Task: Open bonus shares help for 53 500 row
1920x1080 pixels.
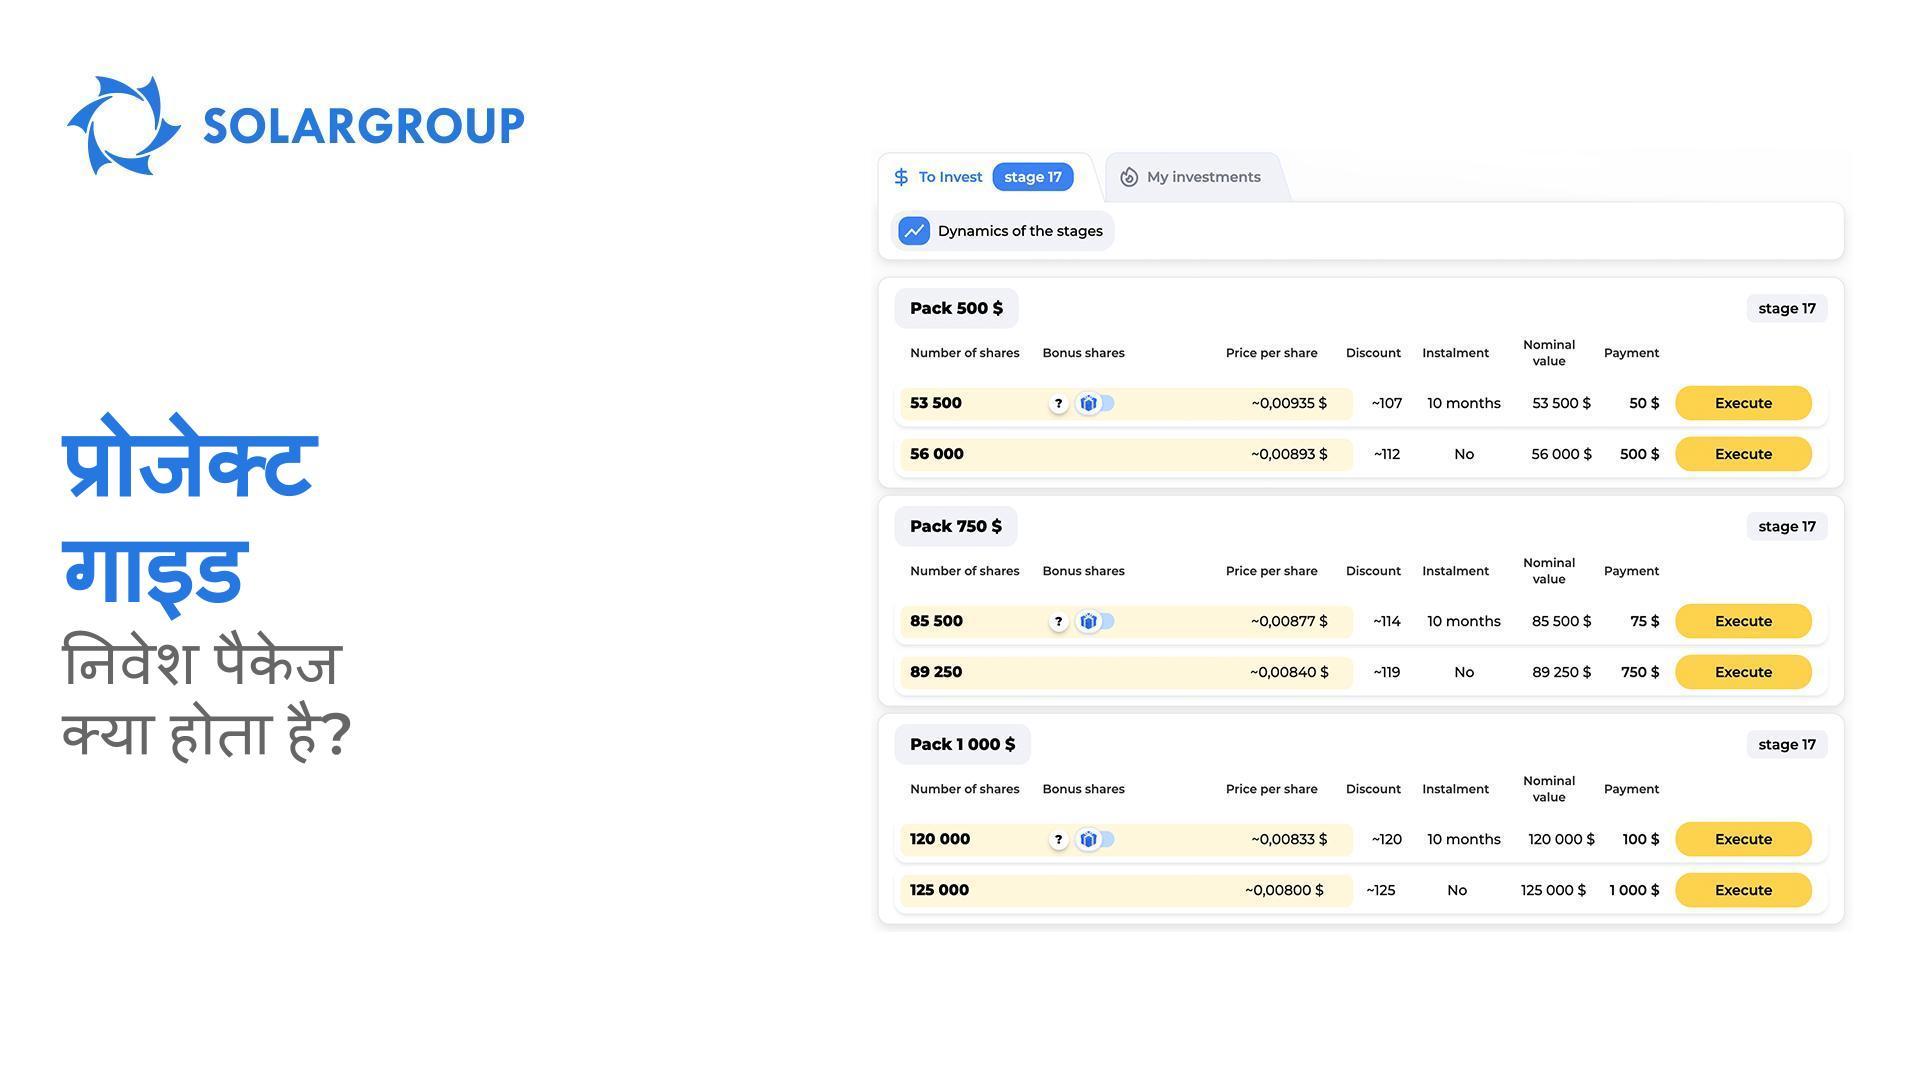Action: (1058, 404)
